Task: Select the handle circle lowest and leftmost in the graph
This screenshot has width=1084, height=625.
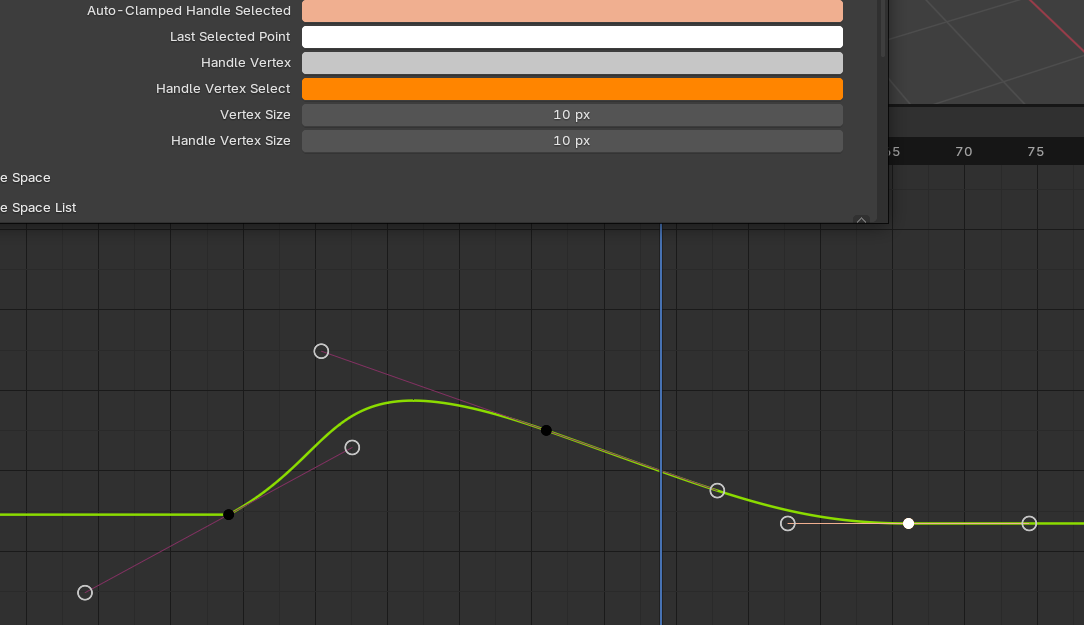Action: (85, 593)
